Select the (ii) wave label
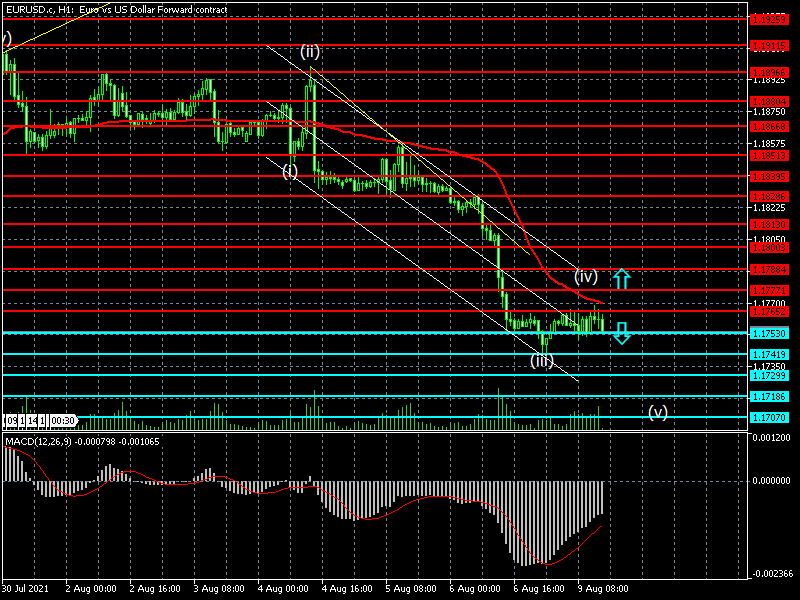Viewport: 800px width, 600px height. tap(310, 52)
